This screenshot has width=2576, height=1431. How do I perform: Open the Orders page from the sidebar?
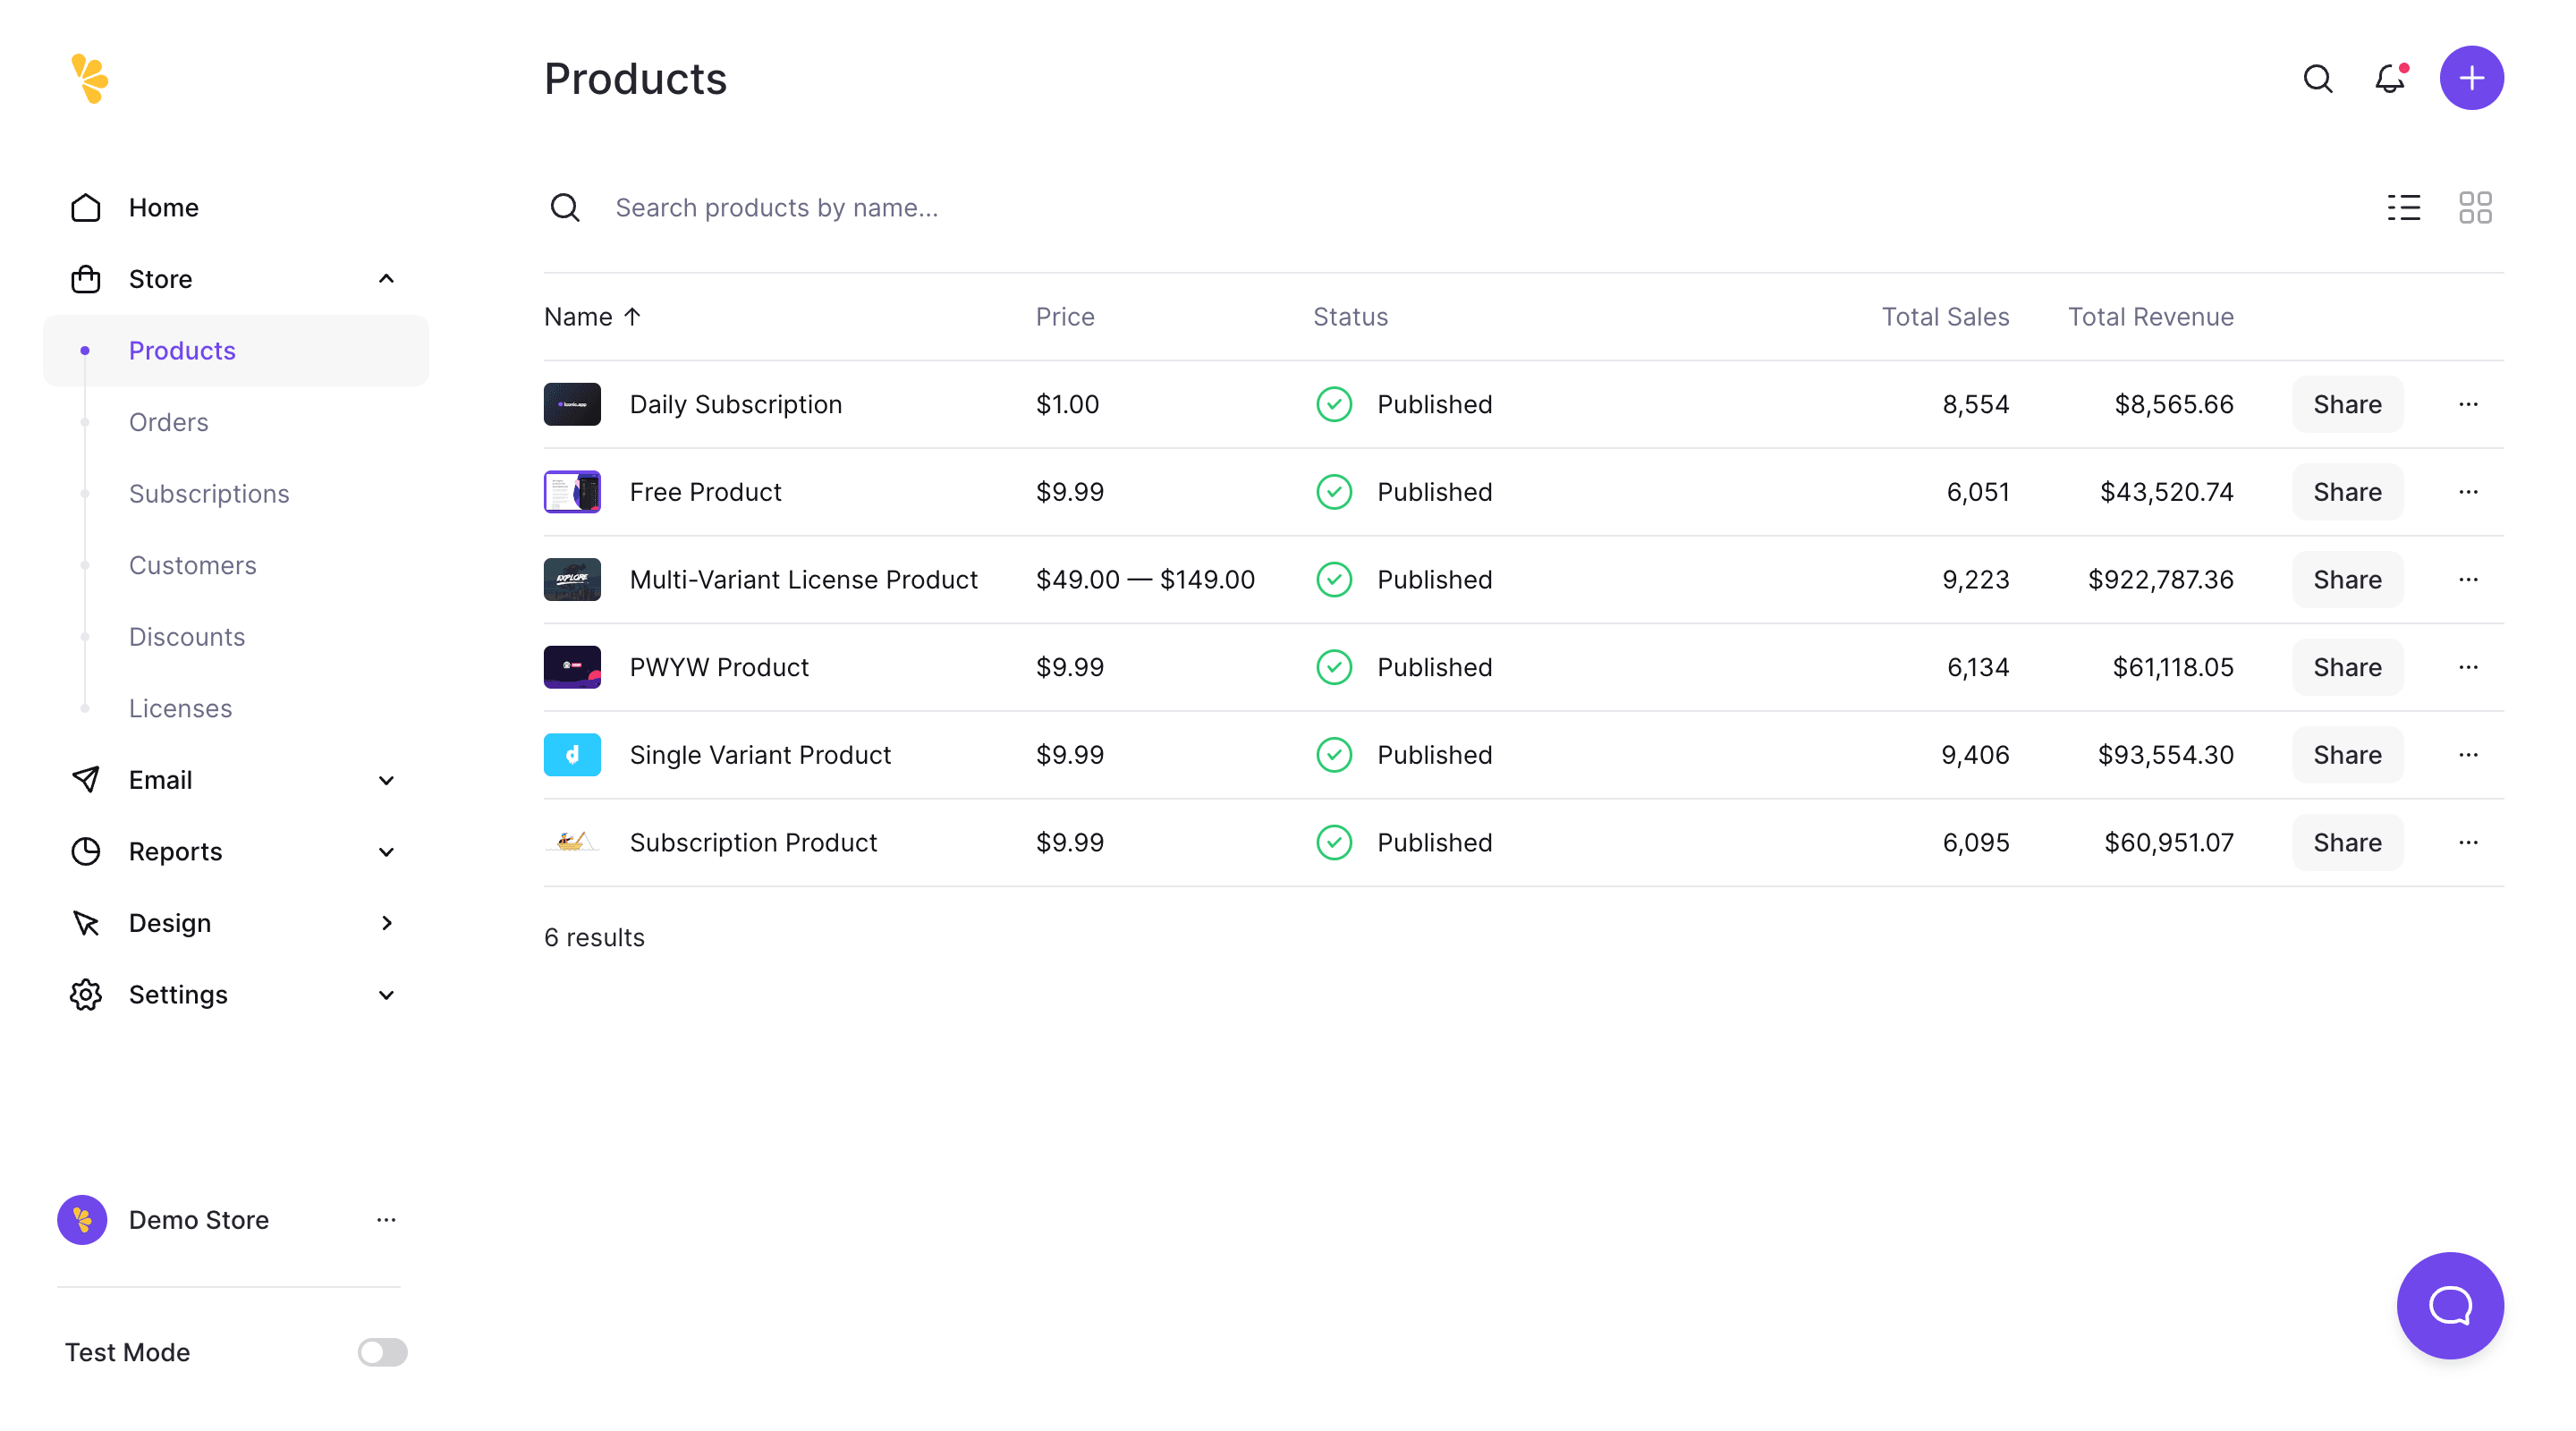click(168, 421)
